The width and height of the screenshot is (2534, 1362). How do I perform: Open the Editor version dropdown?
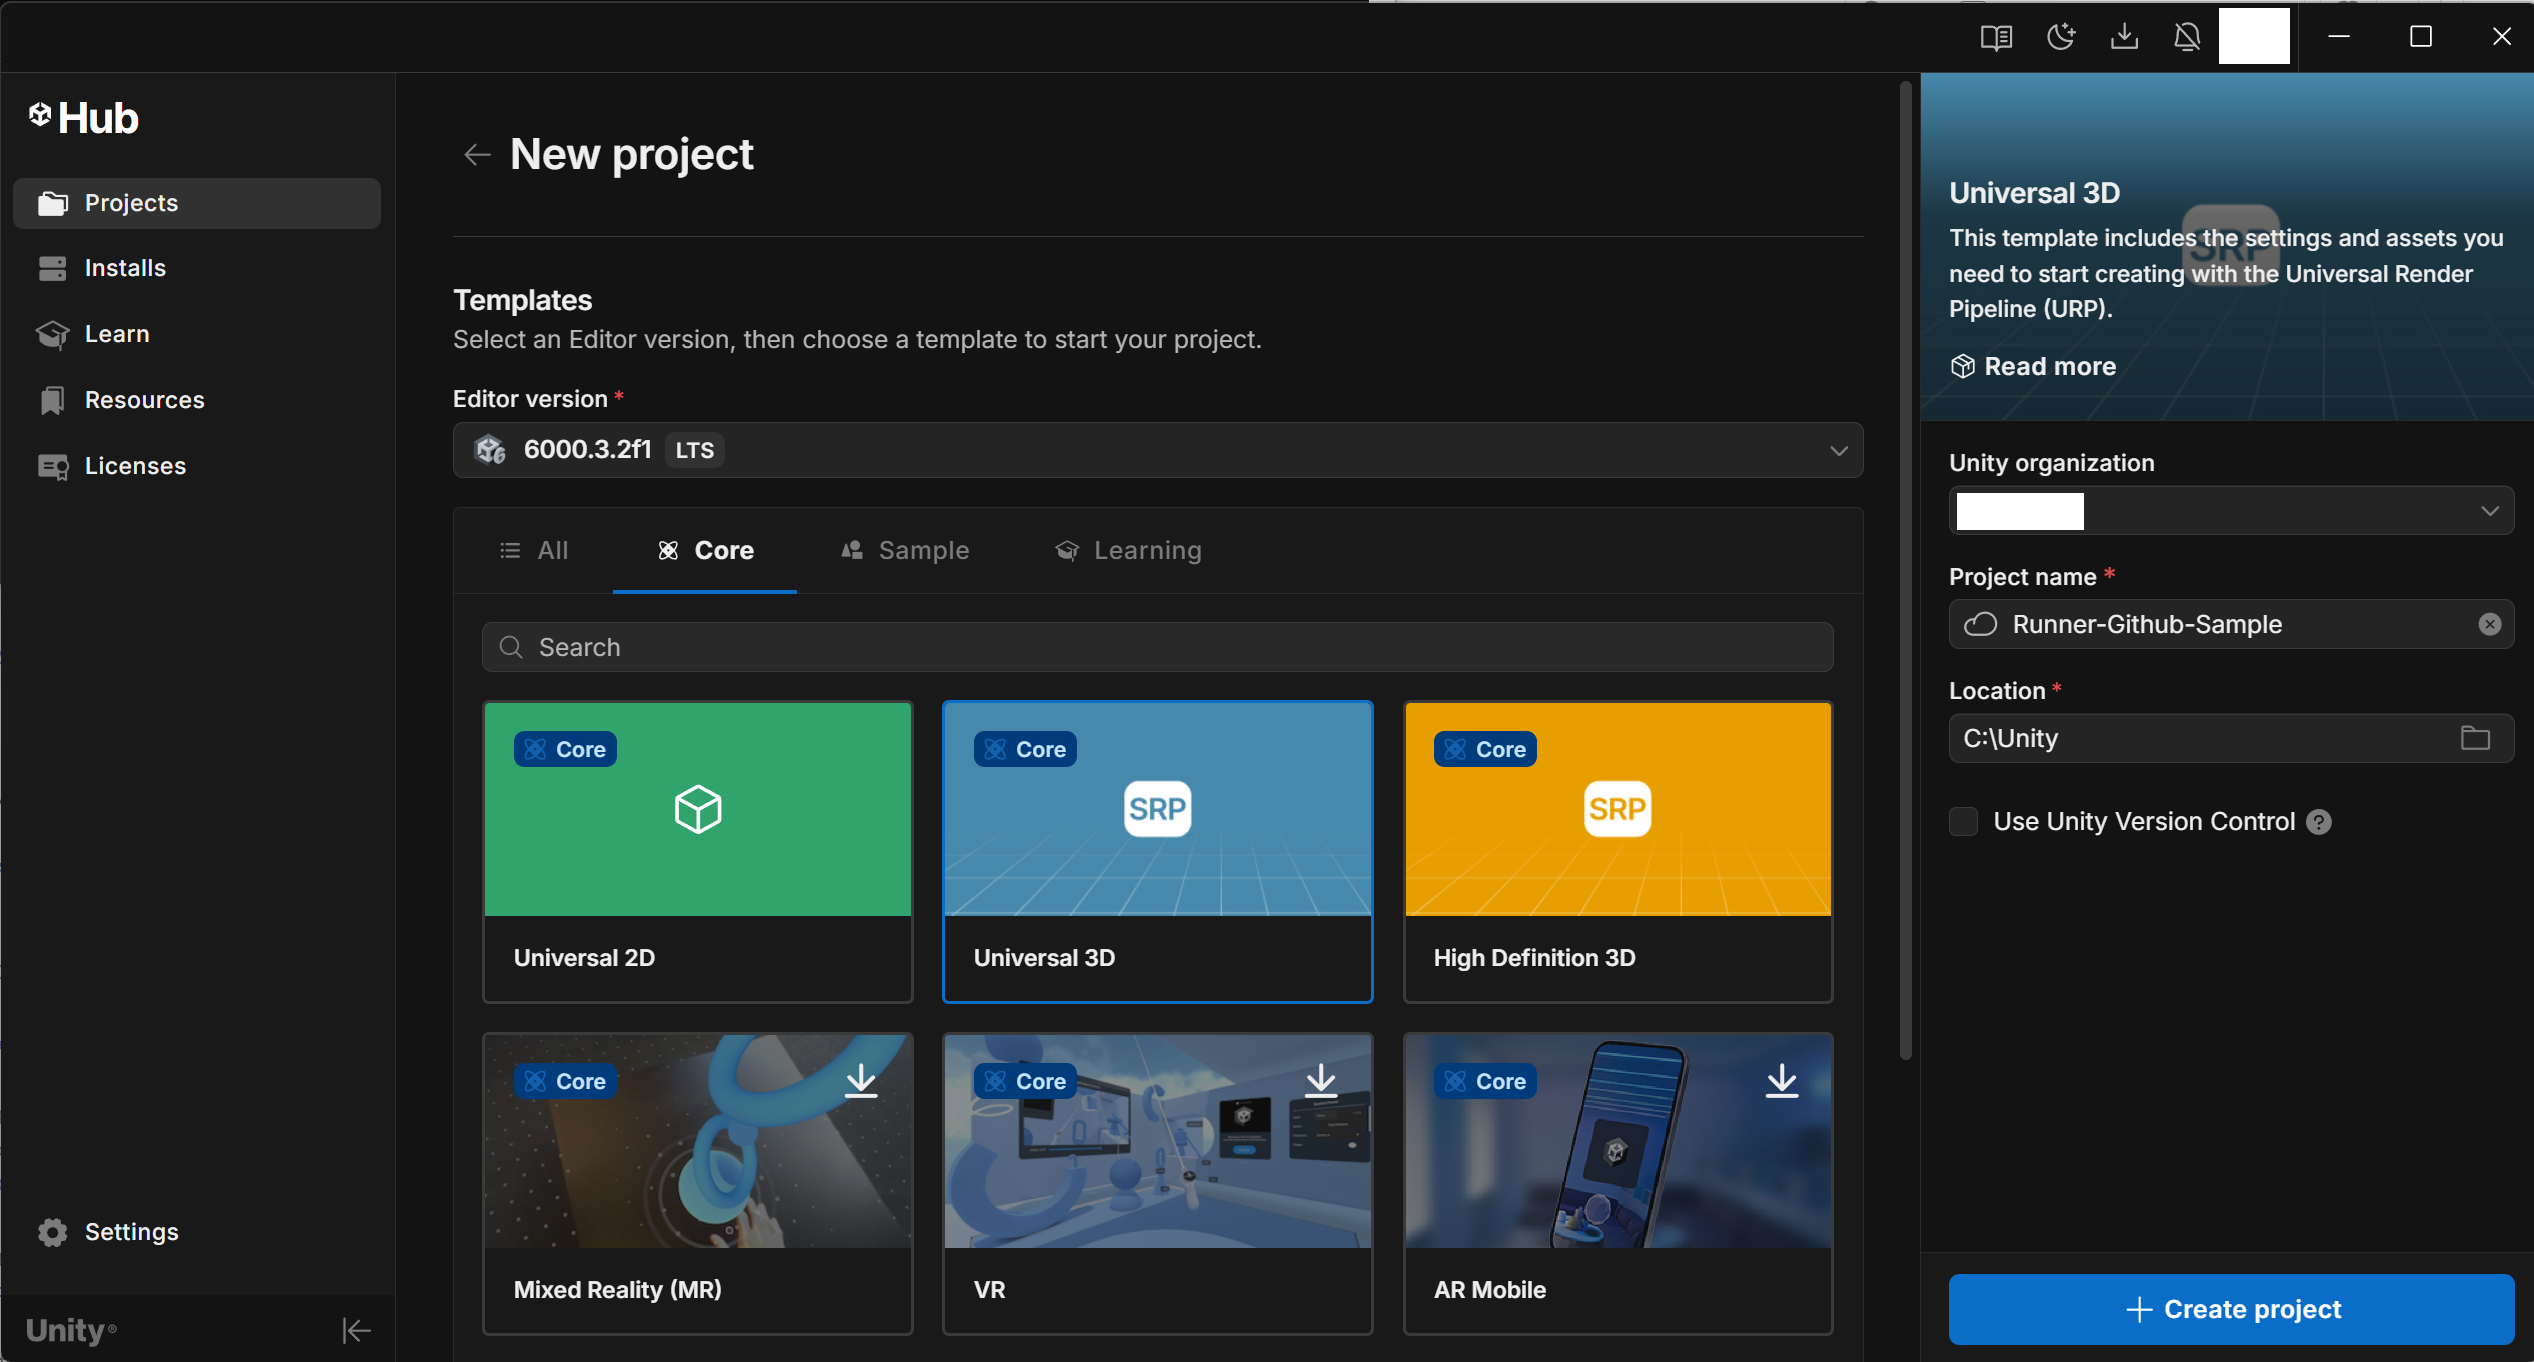[x=1838, y=450]
